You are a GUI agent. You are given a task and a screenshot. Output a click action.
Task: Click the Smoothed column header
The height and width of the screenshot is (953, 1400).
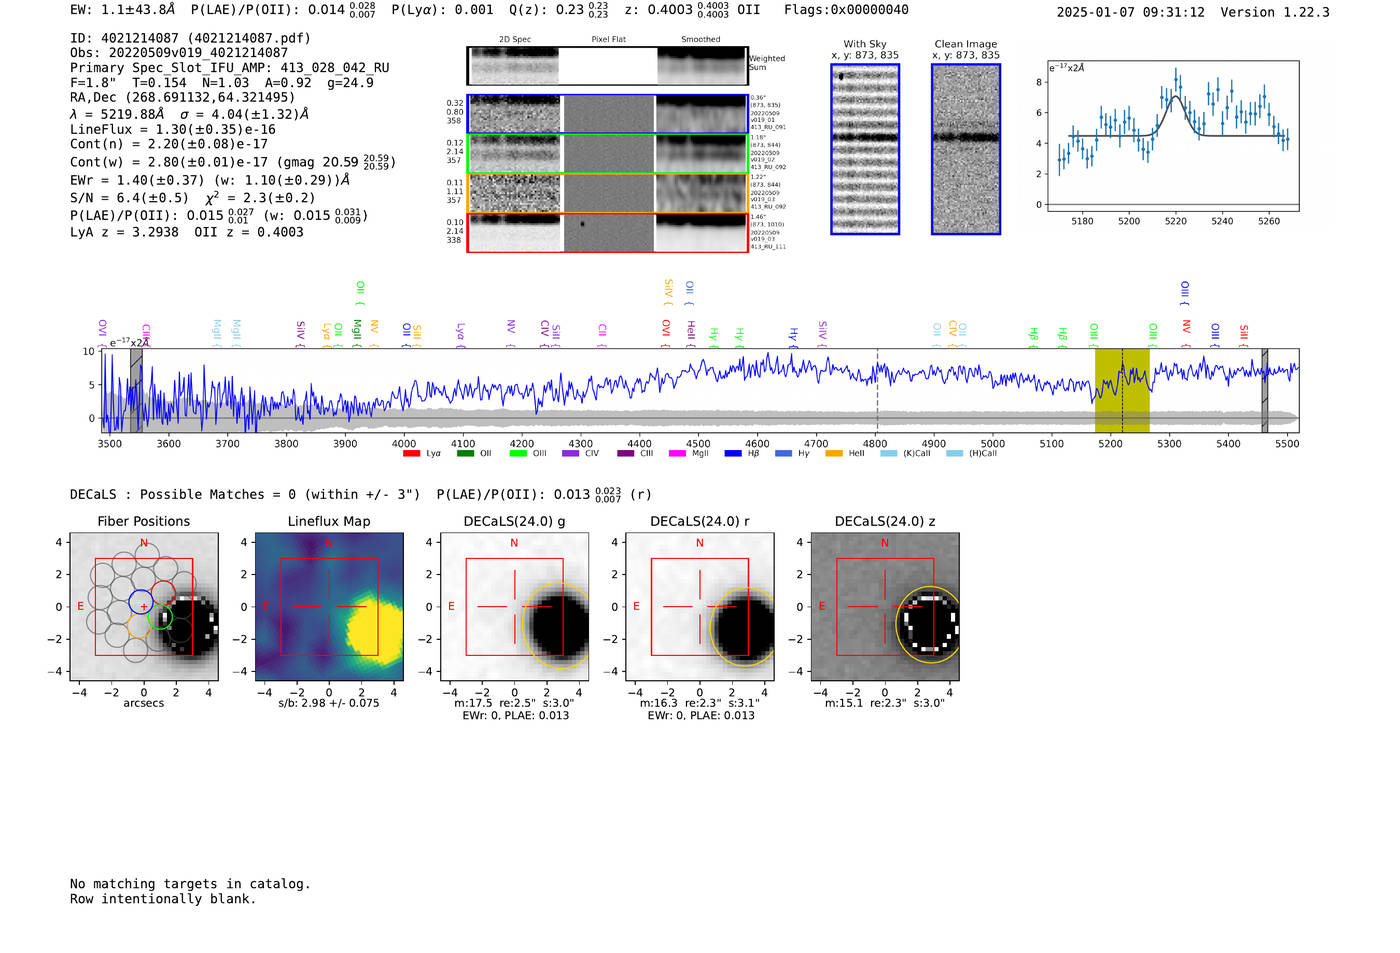[x=701, y=40]
